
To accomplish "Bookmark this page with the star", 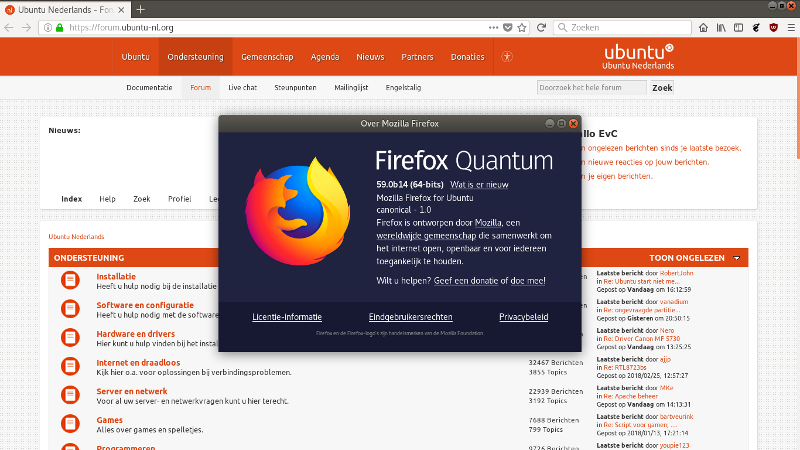I will click(522, 28).
